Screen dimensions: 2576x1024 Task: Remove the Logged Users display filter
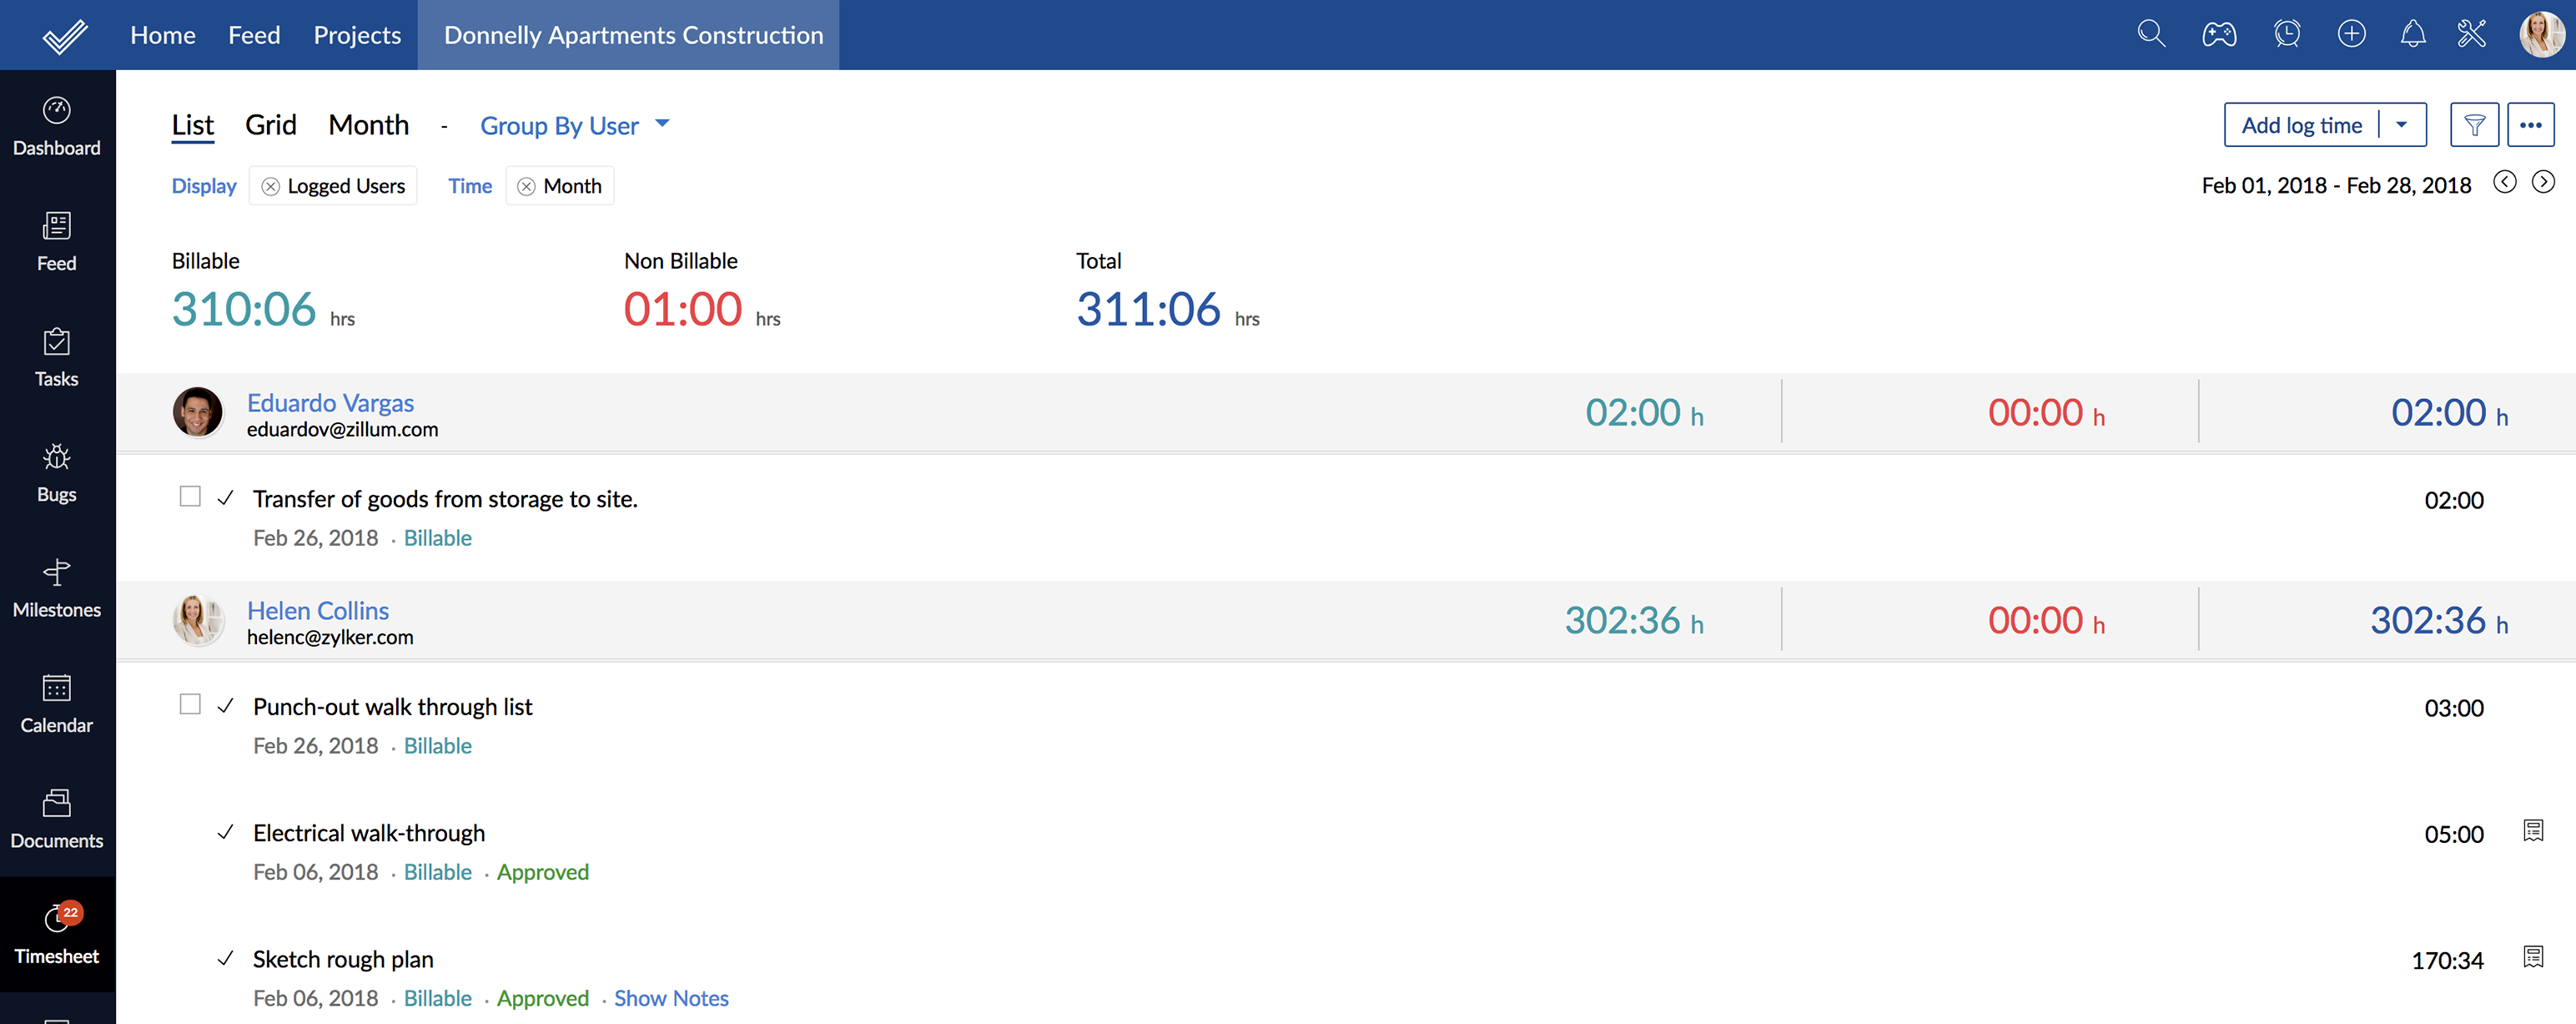pyautogui.click(x=270, y=187)
